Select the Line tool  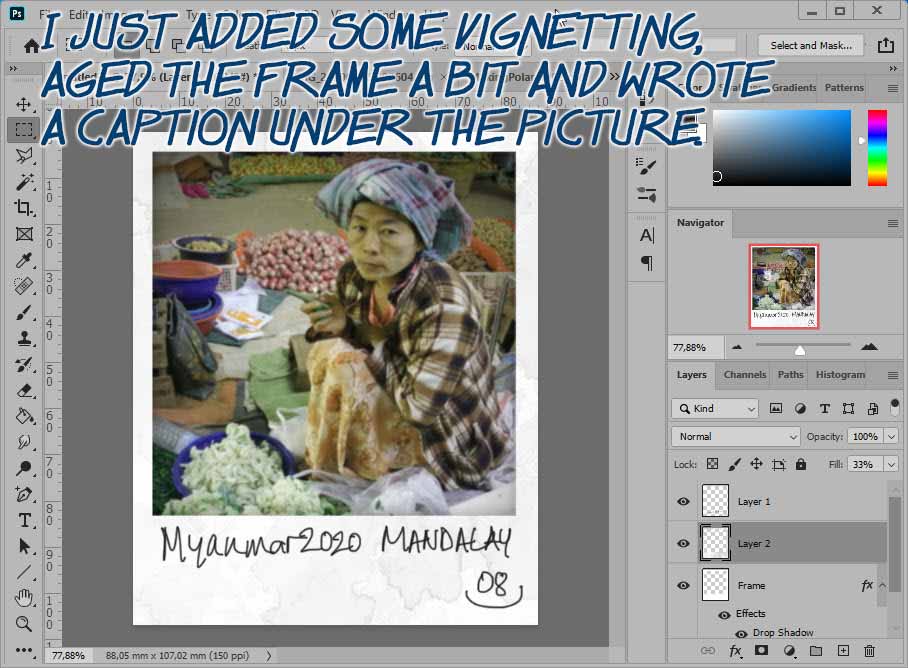(23, 572)
